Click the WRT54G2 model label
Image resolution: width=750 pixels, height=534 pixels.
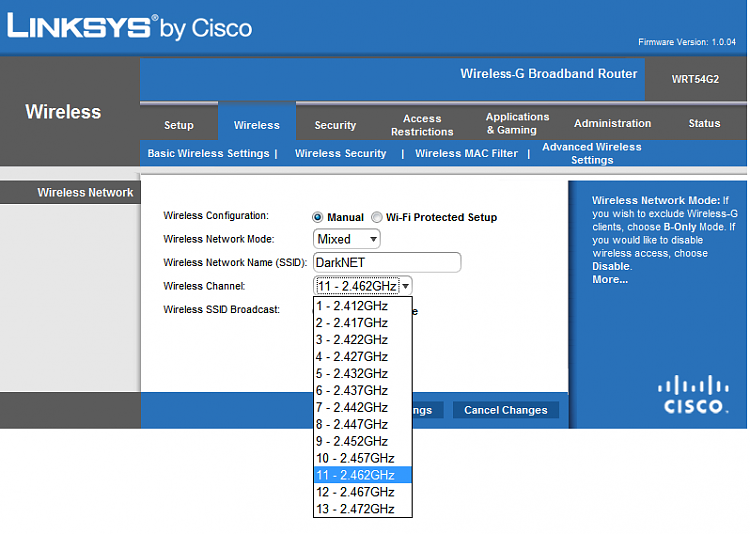click(x=695, y=79)
